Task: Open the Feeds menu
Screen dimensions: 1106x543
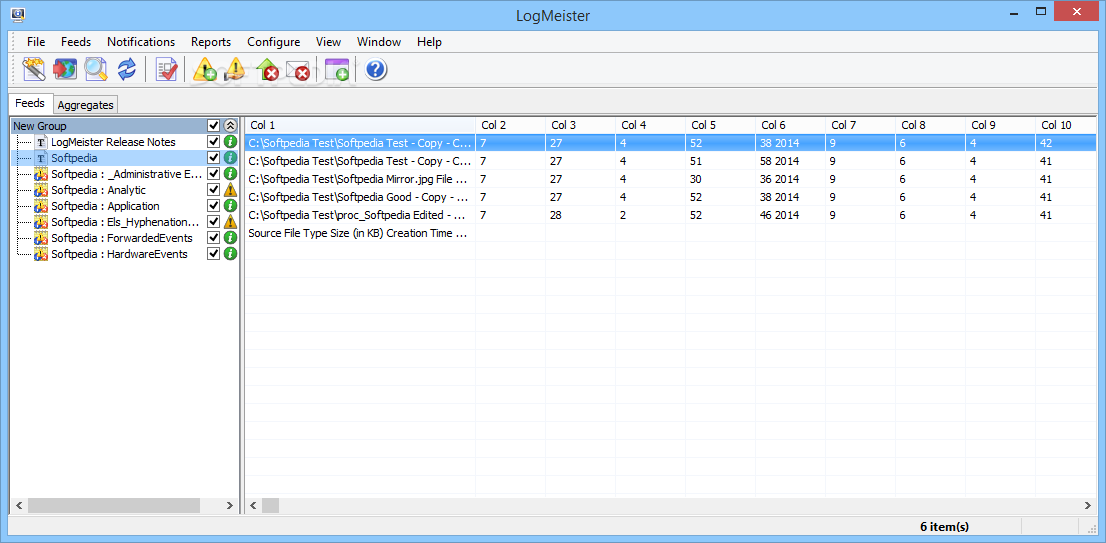Action: pyautogui.click(x=75, y=42)
